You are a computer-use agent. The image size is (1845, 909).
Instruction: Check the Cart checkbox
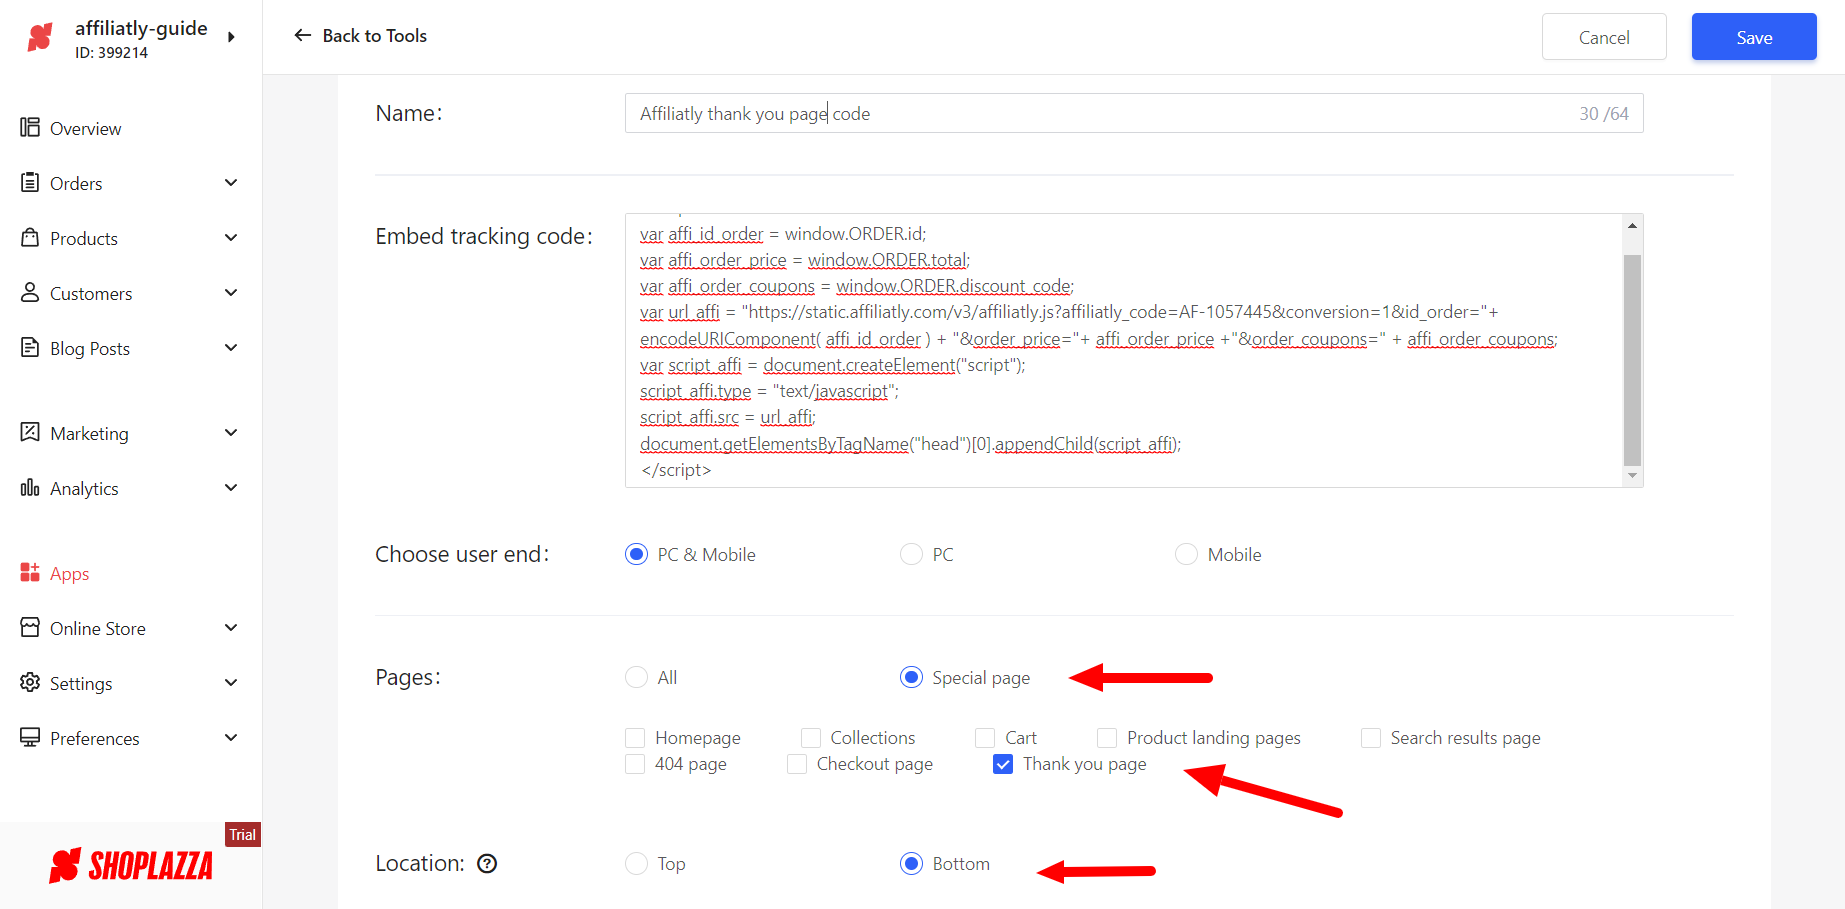pyautogui.click(x=985, y=738)
